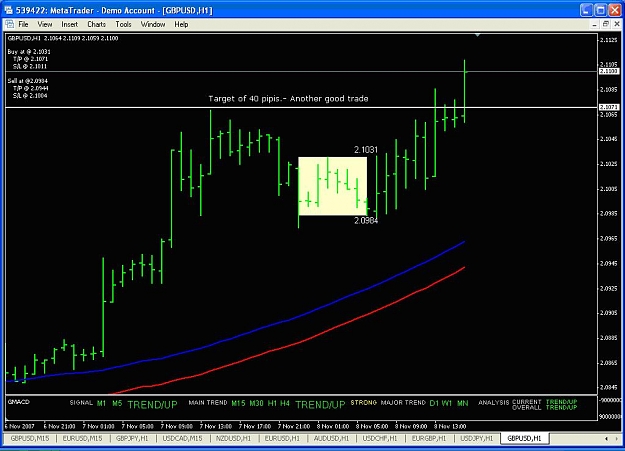The width and height of the screenshot is (625, 451).
Task: Click the M1 signal indicator
Action: point(101,403)
